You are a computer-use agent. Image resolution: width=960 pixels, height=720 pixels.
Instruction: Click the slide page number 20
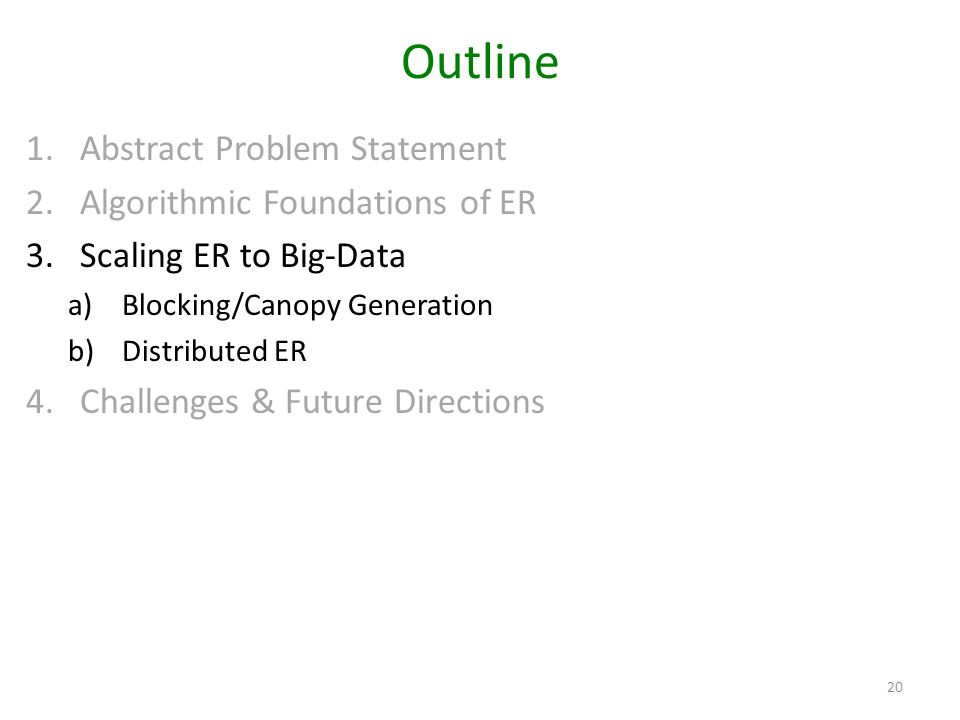894,687
